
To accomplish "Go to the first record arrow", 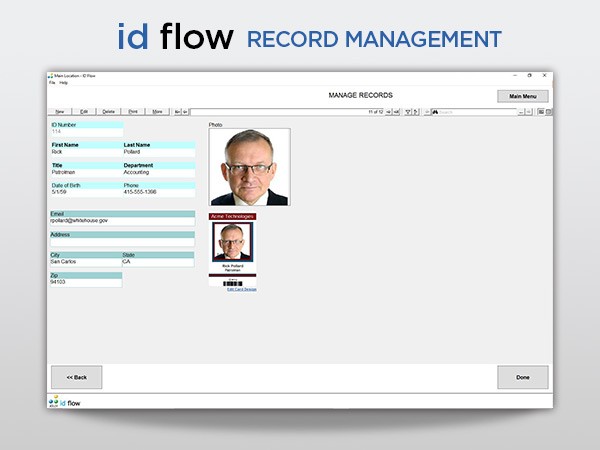I will (x=177, y=112).
